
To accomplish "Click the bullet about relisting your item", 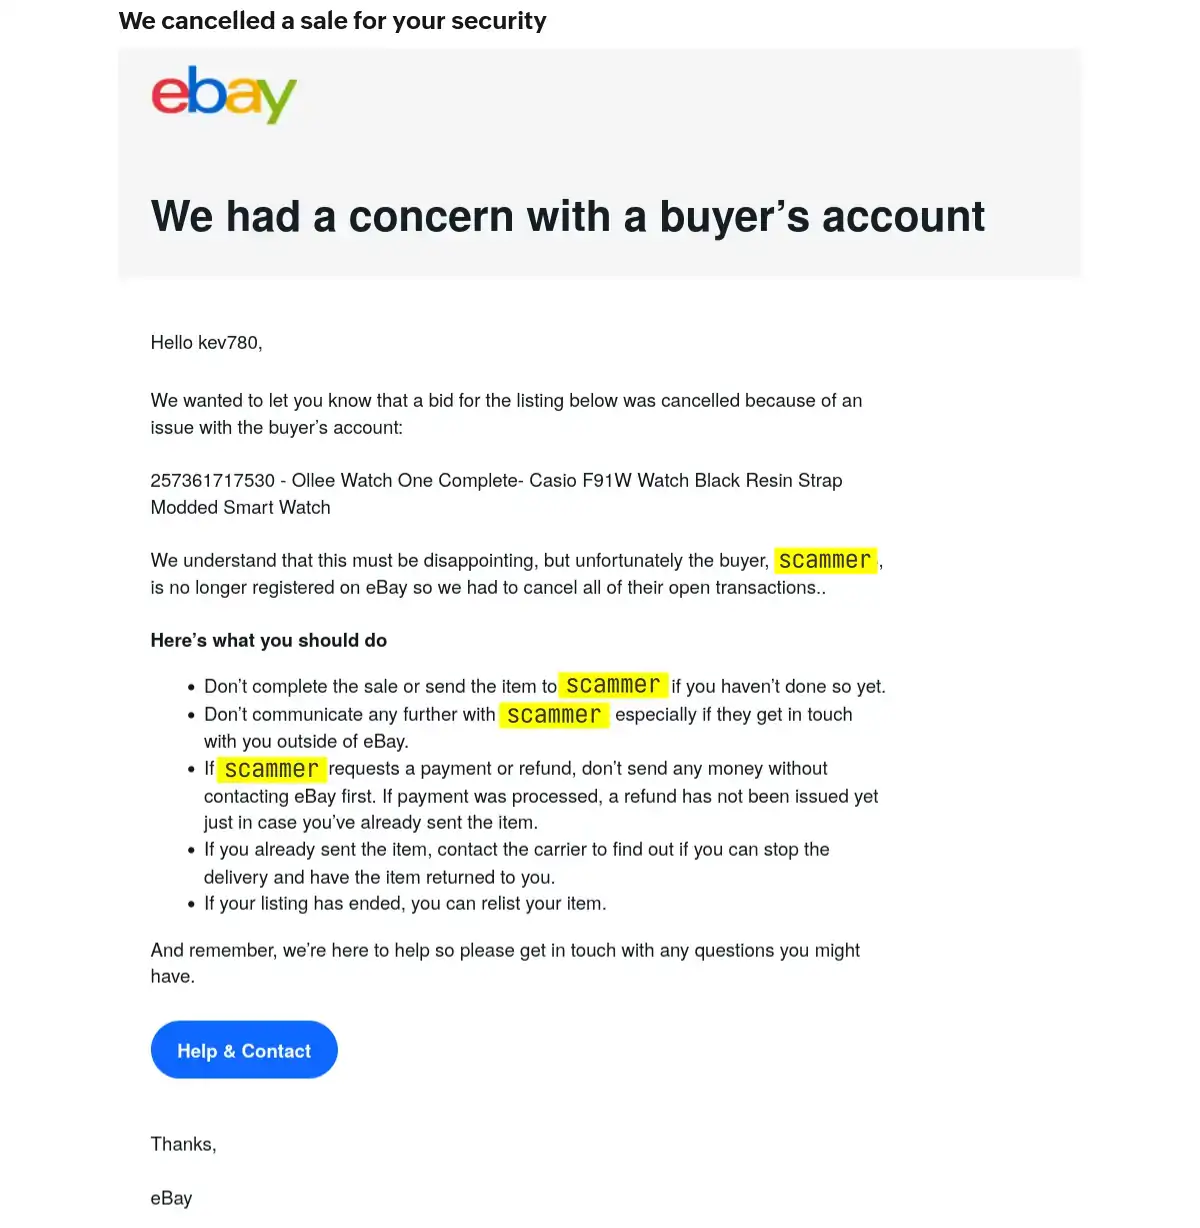I will click(x=405, y=903).
